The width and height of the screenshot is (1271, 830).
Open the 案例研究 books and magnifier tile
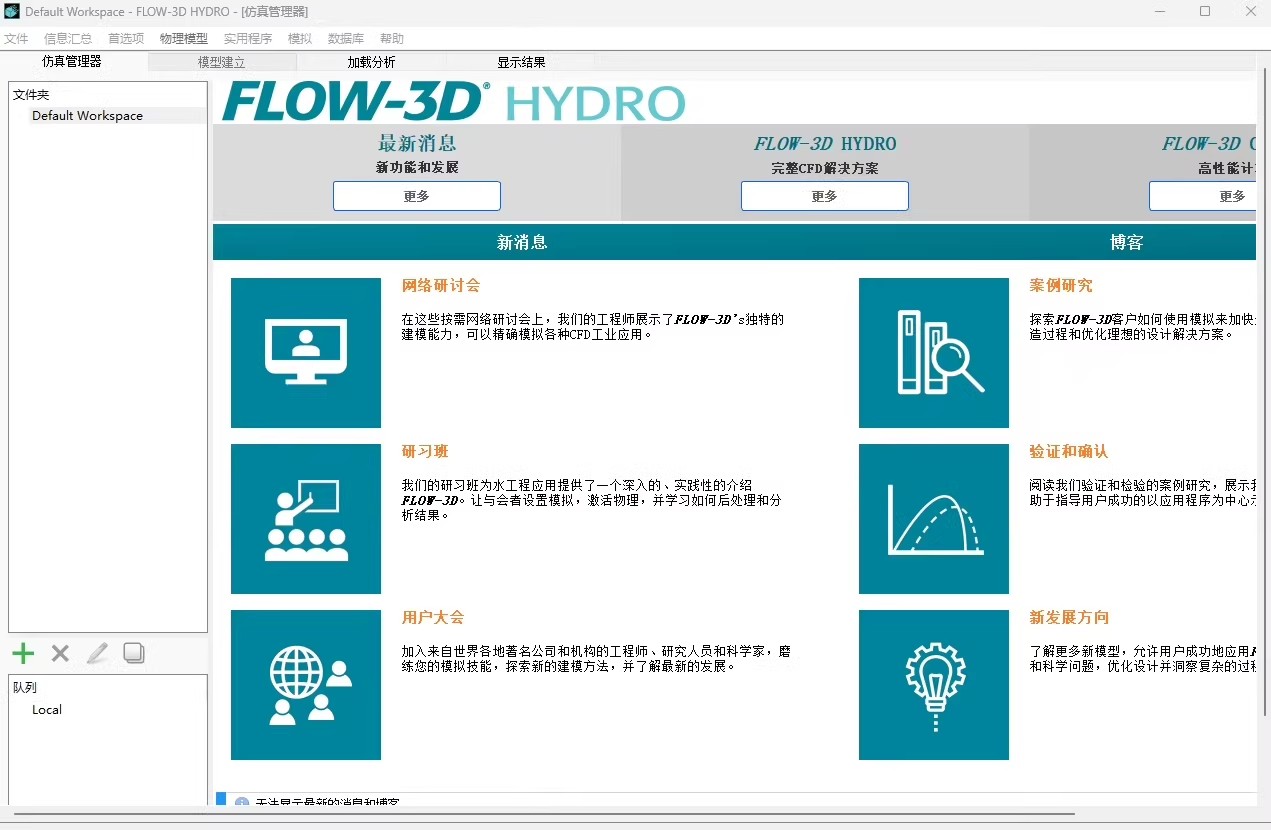pos(934,353)
